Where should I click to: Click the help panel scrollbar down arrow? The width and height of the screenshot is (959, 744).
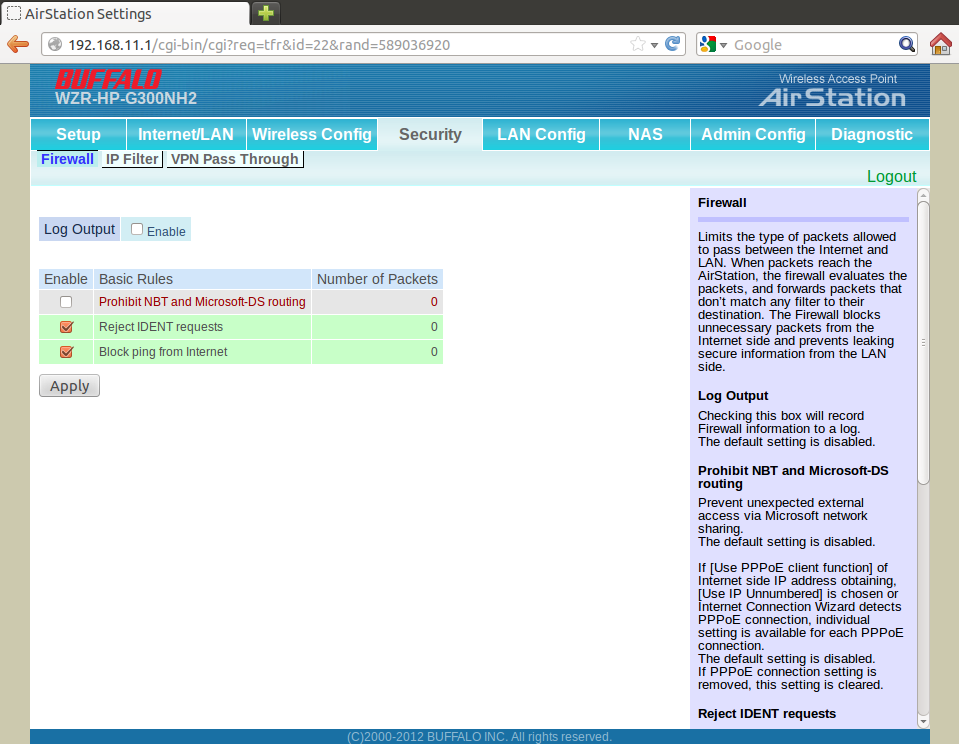pyautogui.click(x=923, y=721)
